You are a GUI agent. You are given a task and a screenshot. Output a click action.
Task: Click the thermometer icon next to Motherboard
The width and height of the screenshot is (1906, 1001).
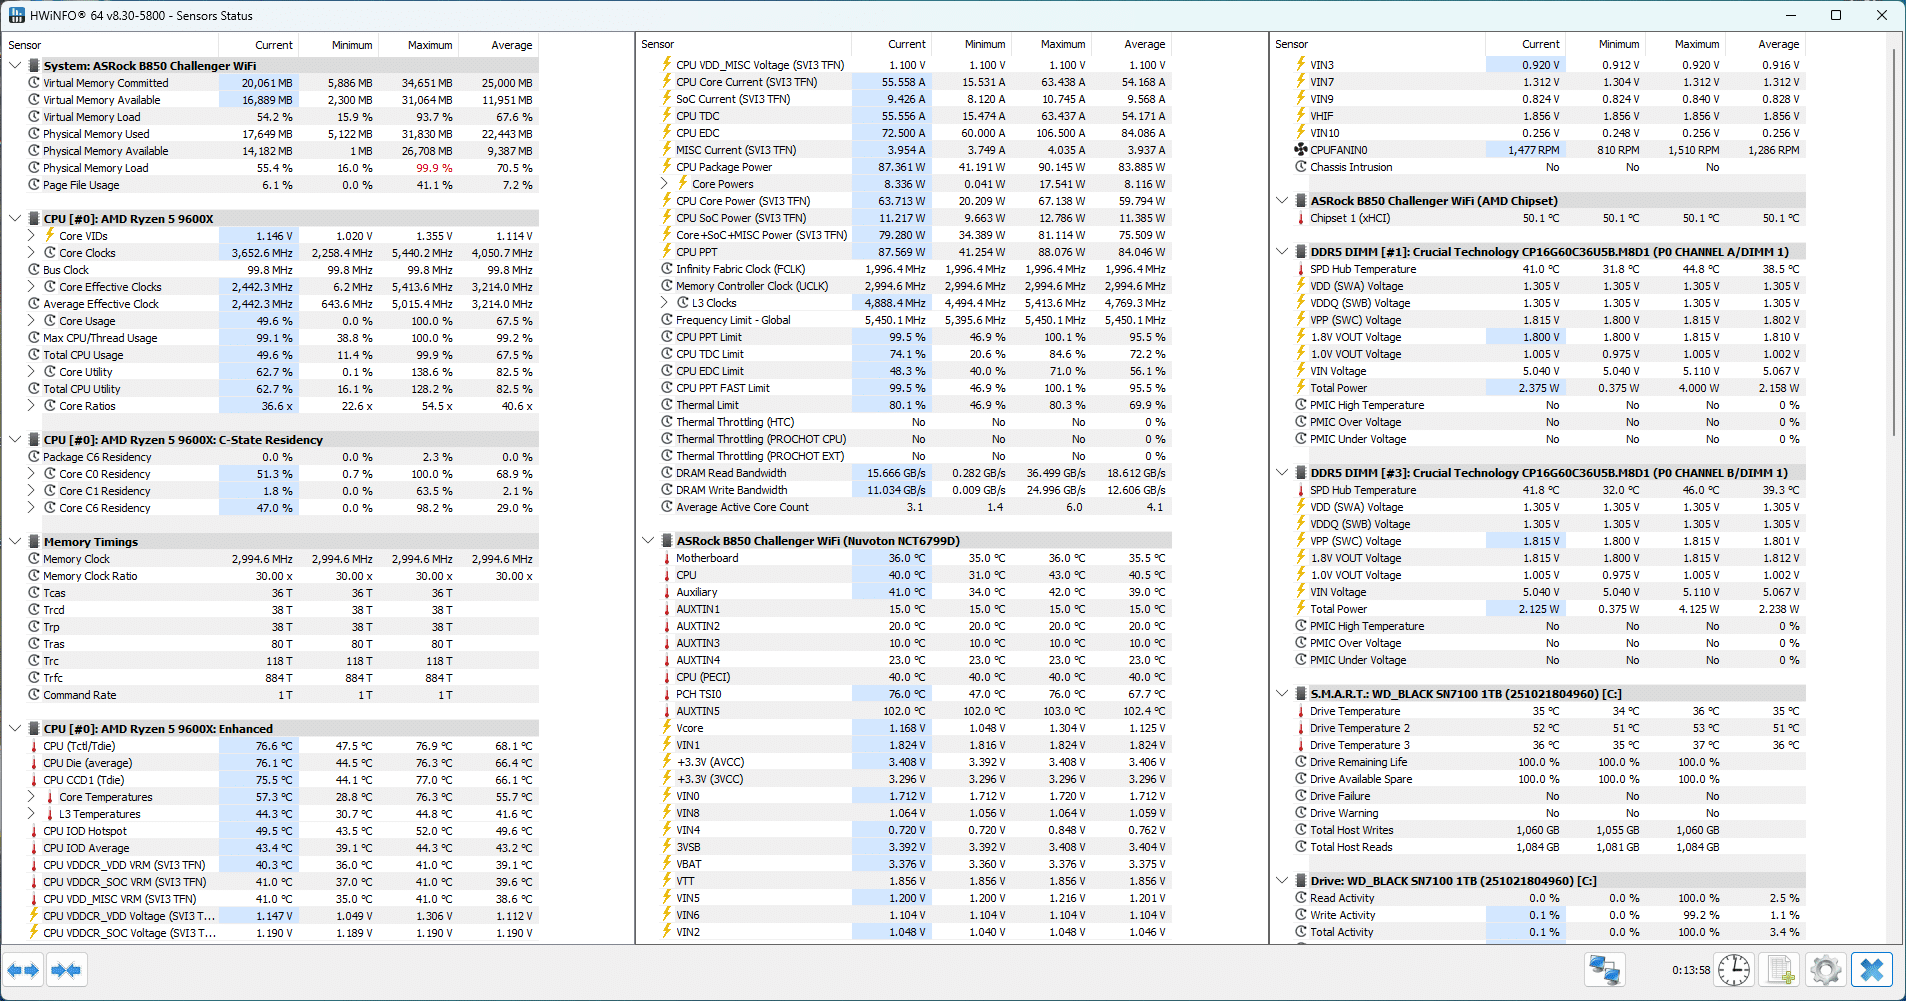[667, 558]
